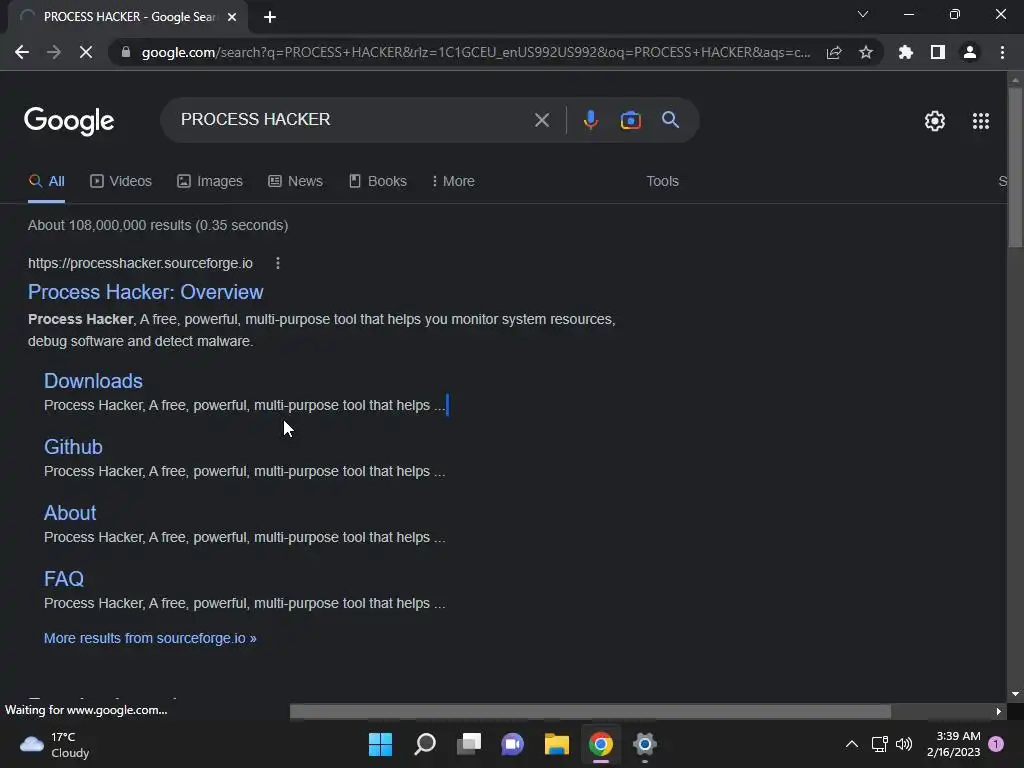Stop loading the page
This screenshot has width=1024, height=768.
point(86,52)
